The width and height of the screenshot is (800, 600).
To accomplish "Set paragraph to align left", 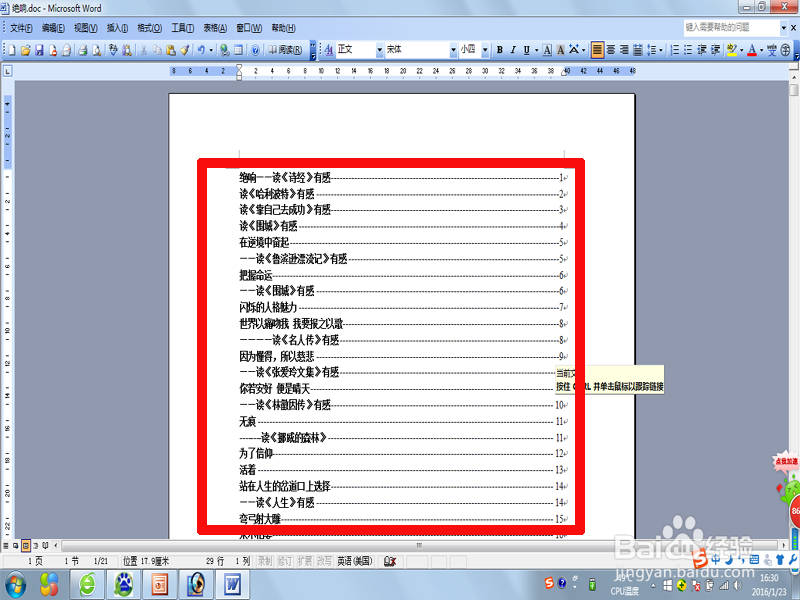I will click(x=597, y=50).
